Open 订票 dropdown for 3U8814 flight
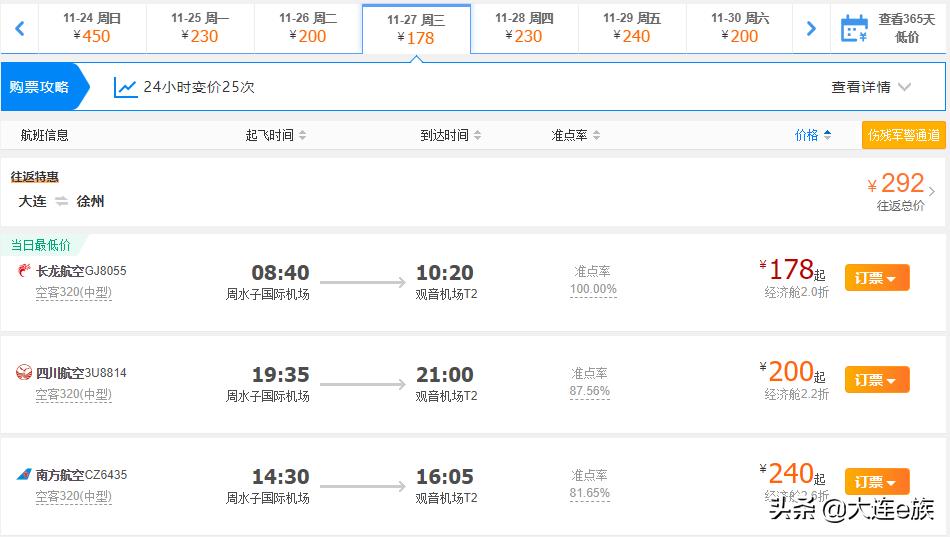Viewport: 950px width, 537px height. pyautogui.click(x=877, y=379)
